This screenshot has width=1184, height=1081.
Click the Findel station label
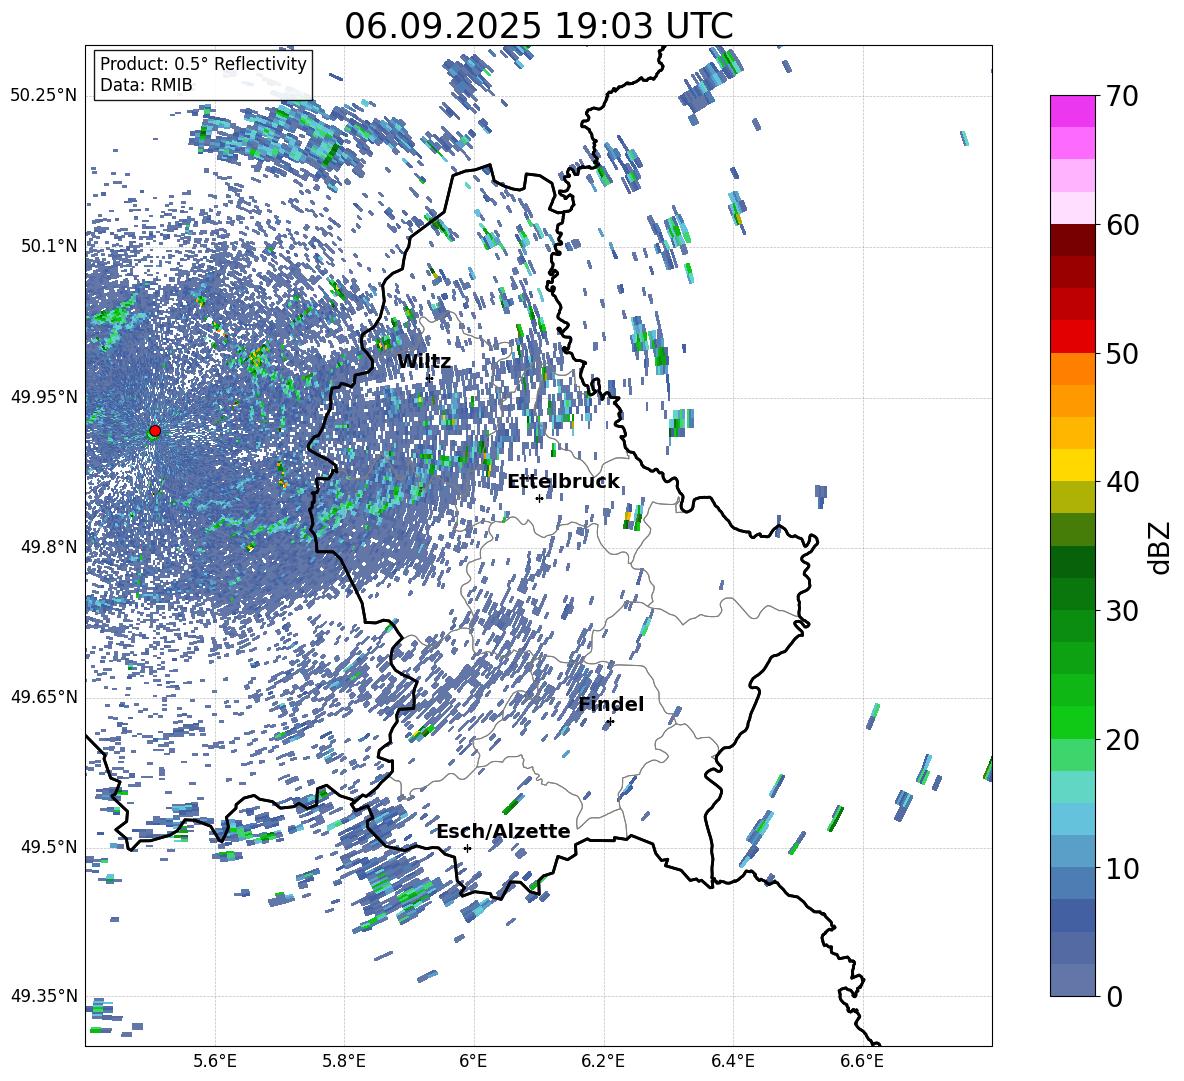(x=611, y=704)
